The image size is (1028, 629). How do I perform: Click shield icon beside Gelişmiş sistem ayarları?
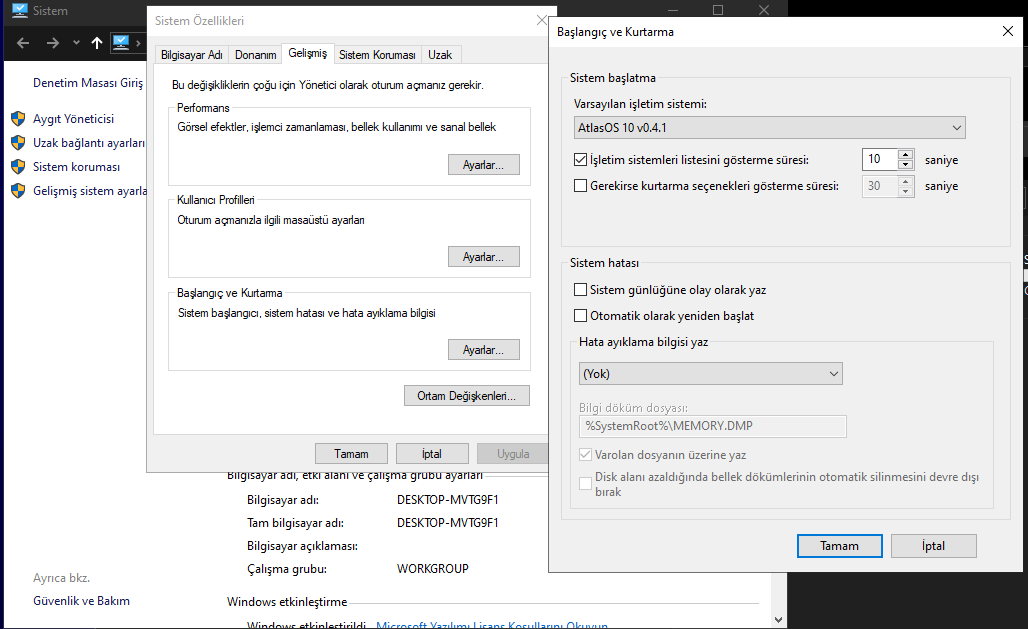click(x=18, y=191)
